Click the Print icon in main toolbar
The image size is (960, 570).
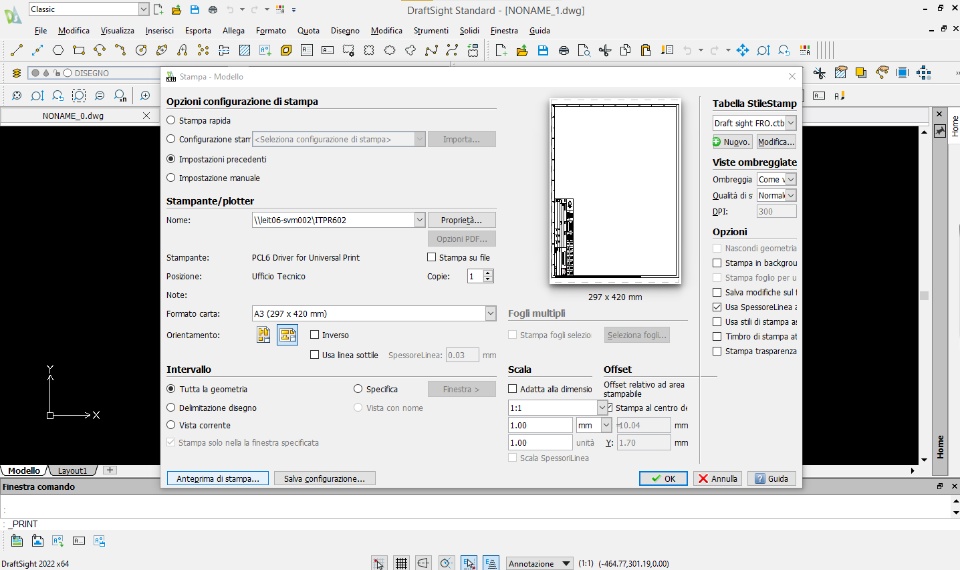click(563, 50)
